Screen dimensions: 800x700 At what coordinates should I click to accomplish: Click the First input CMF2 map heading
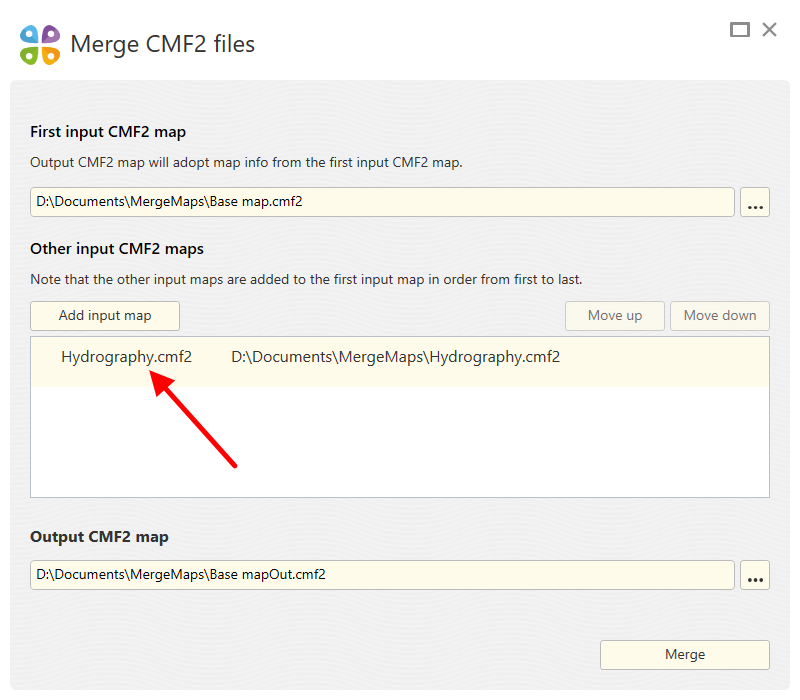point(108,132)
